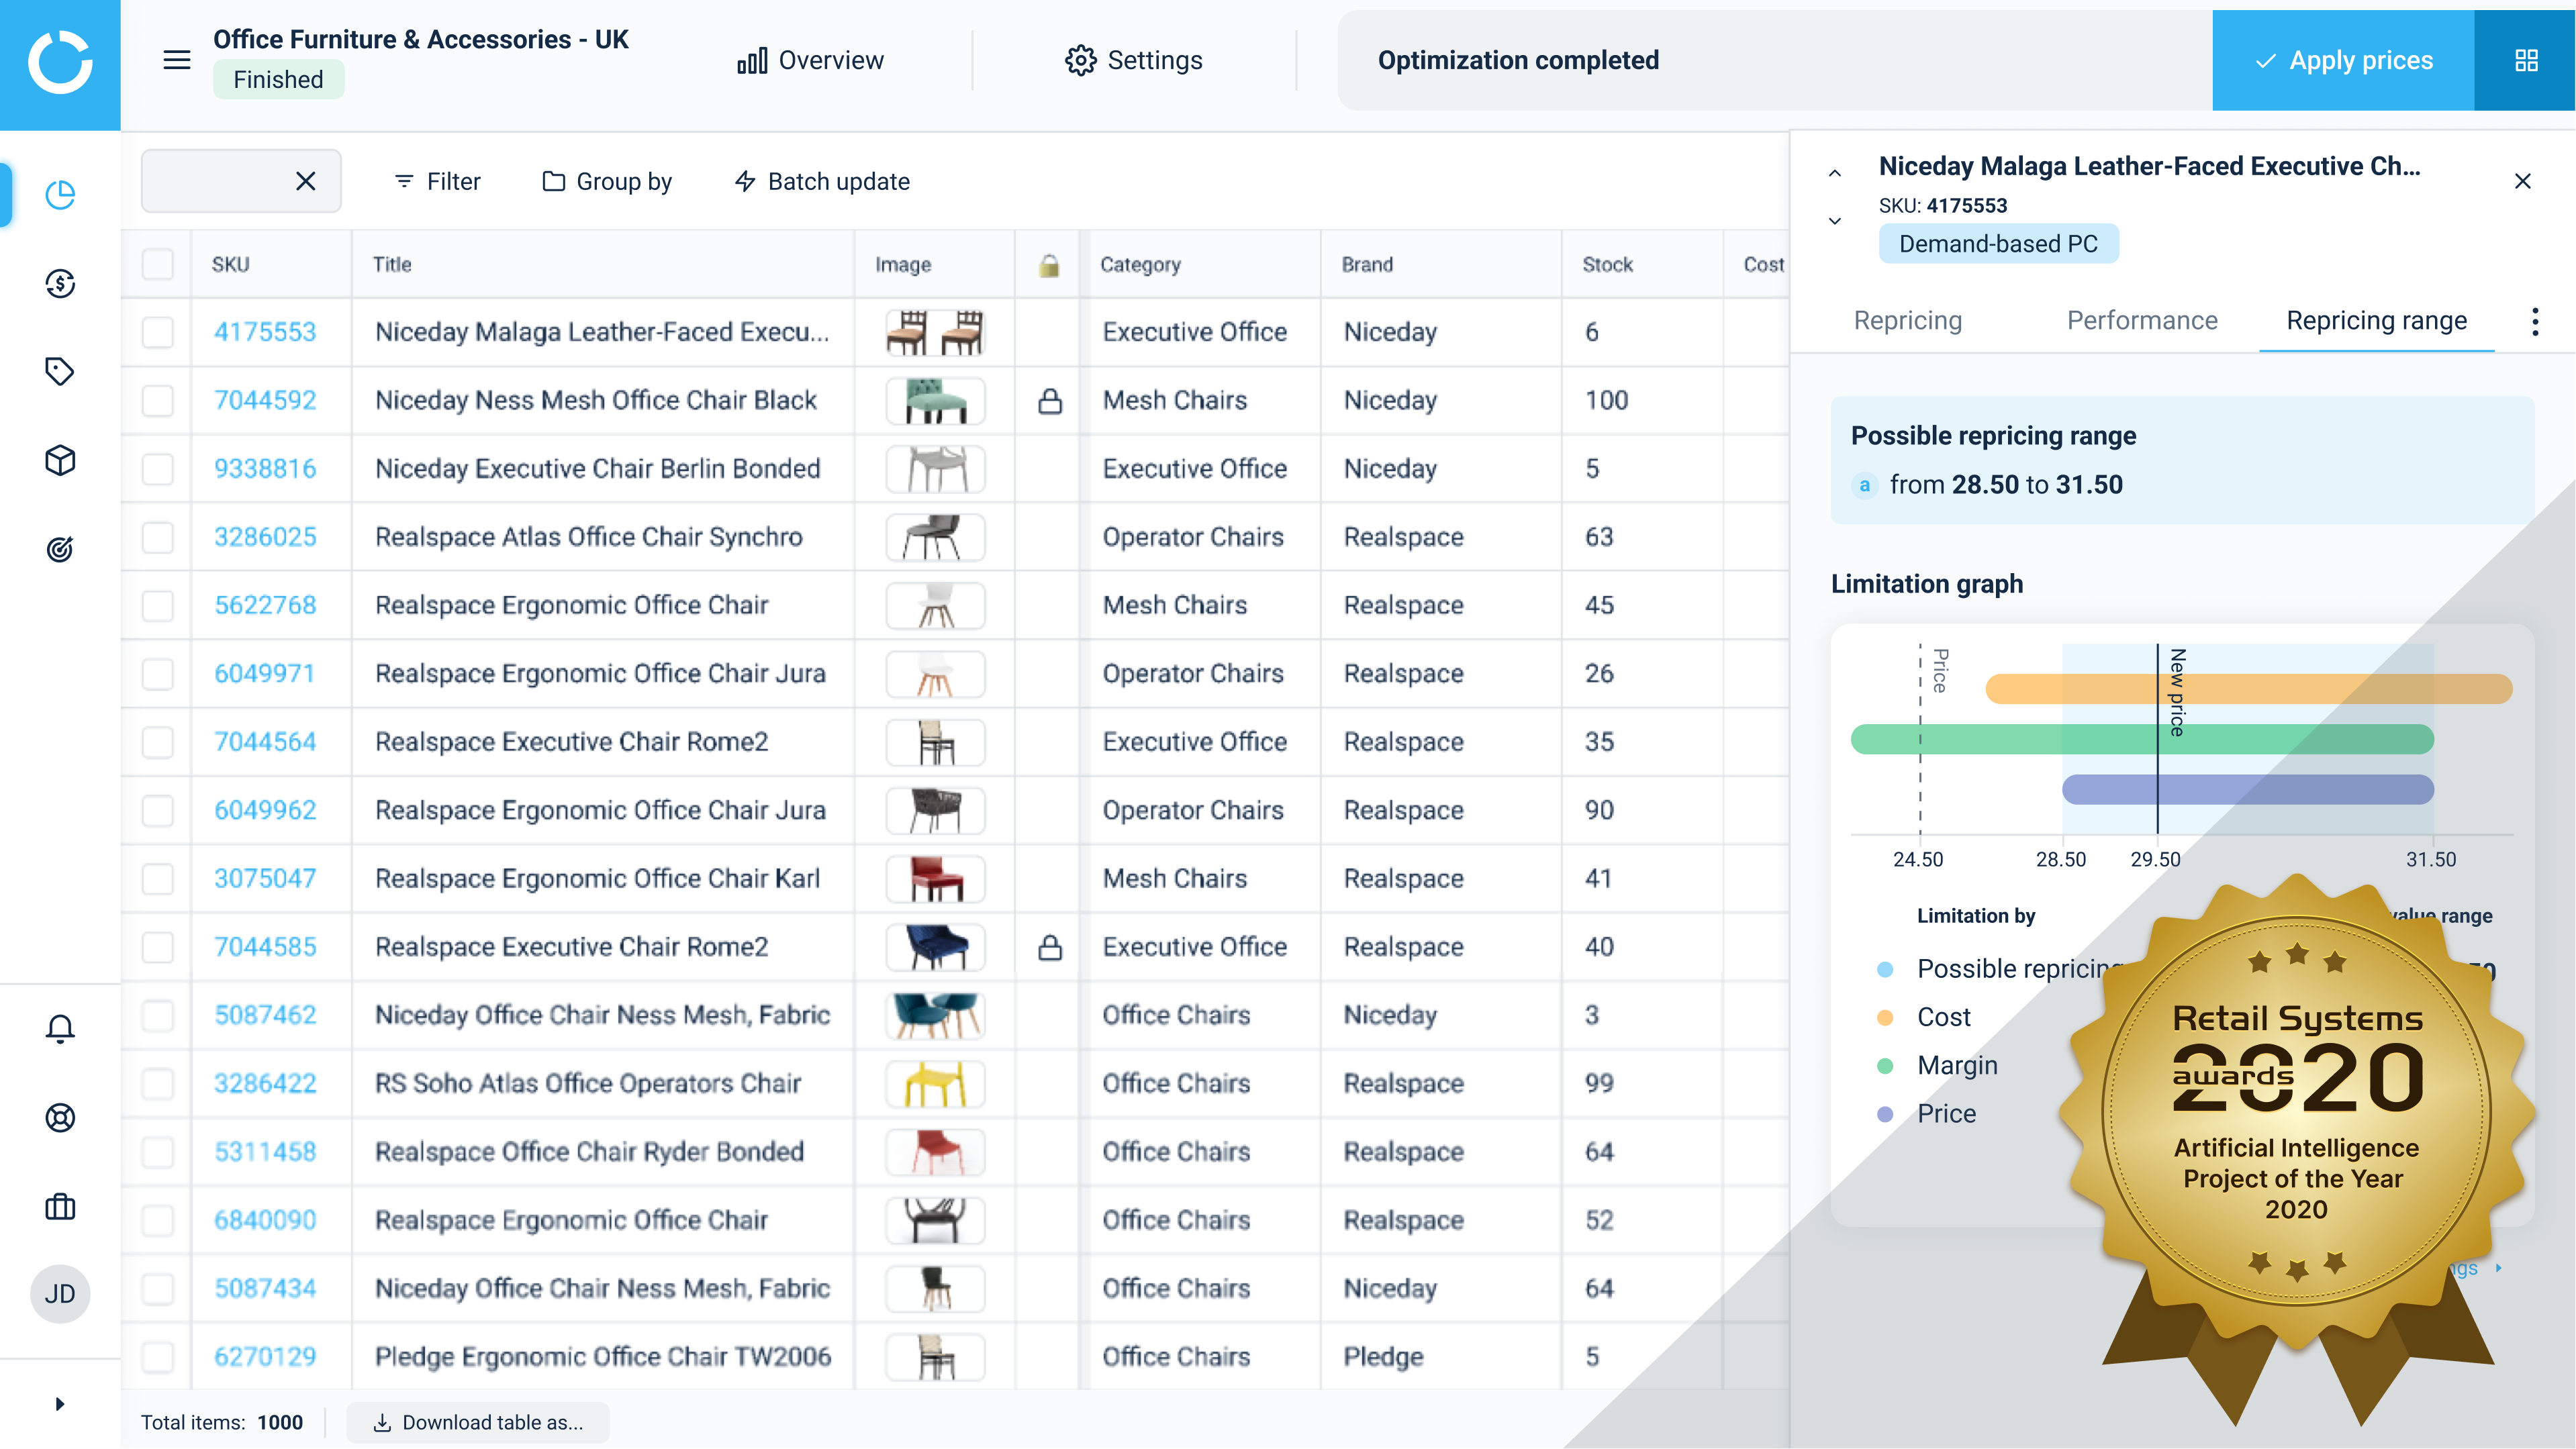This screenshot has width=2576, height=1449.
Task: Open the Repricing tab
Action: coord(1908,320)
